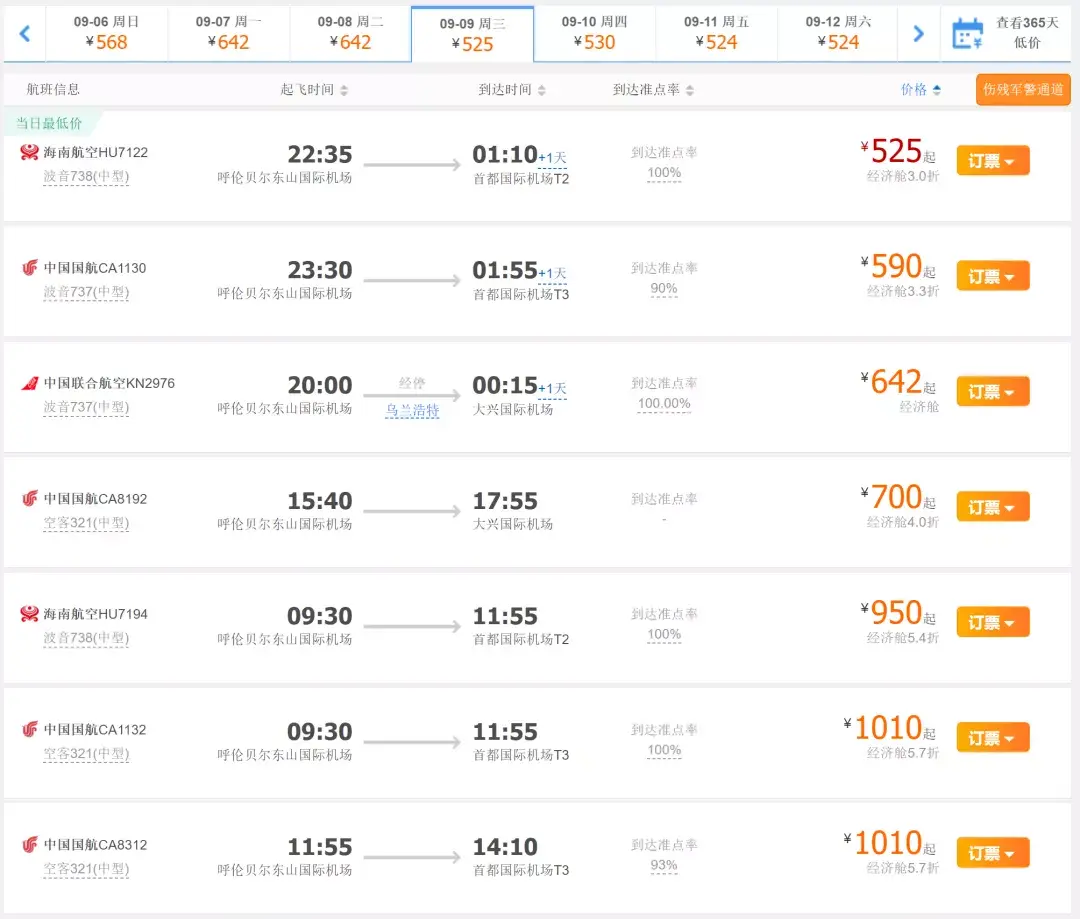Click Hainan Airlines logo for flight HU7122
1080x919 pixels.
[29, 152]
